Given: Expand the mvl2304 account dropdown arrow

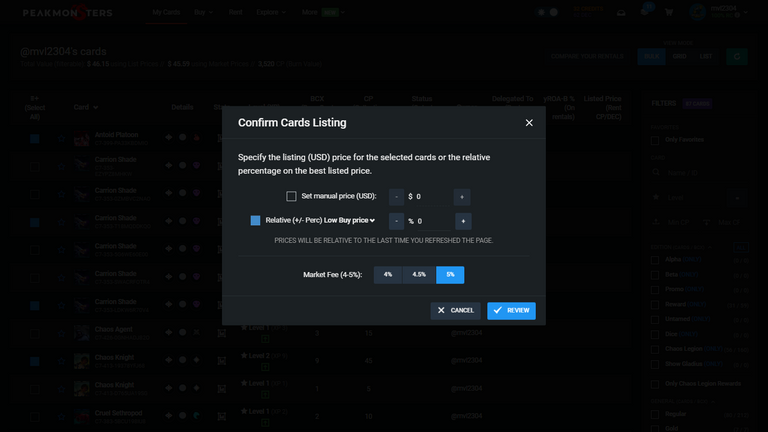Looking at the screenshot, I should click(x=745, y=12).
